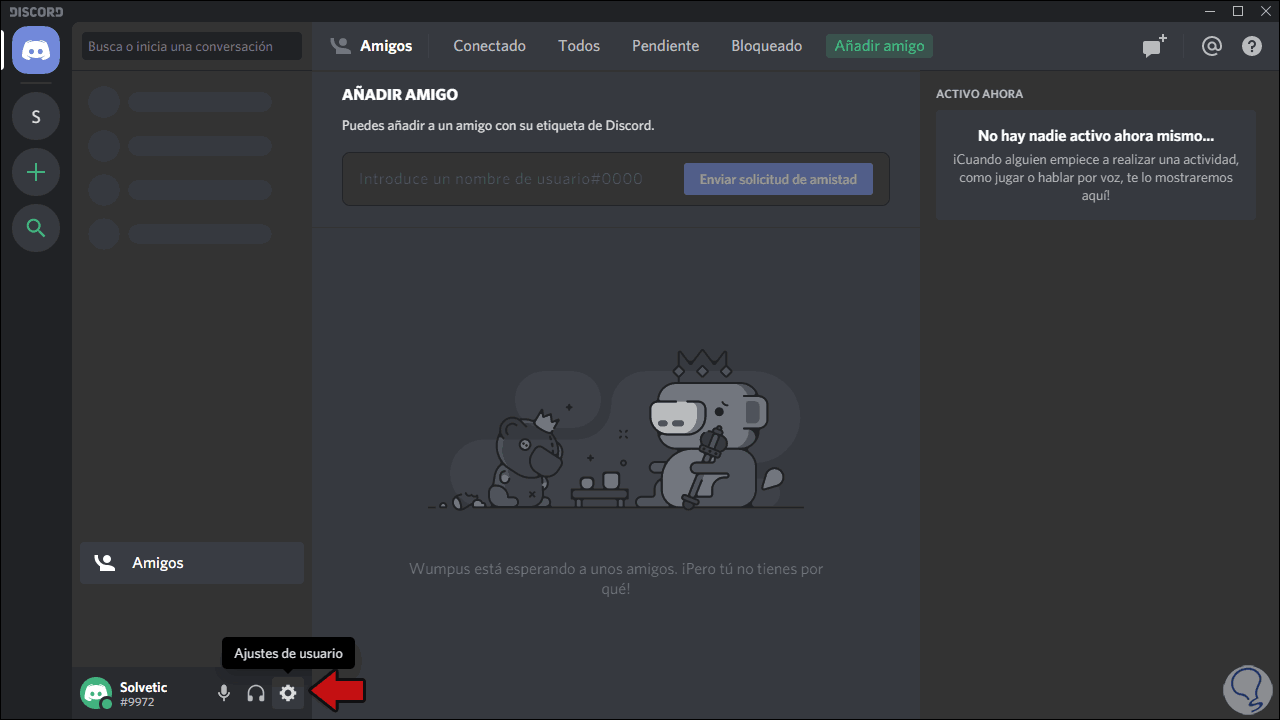1280x720 pixels.
Task: Switch to the Bloqueado tab
Action: tap(766, 46)
